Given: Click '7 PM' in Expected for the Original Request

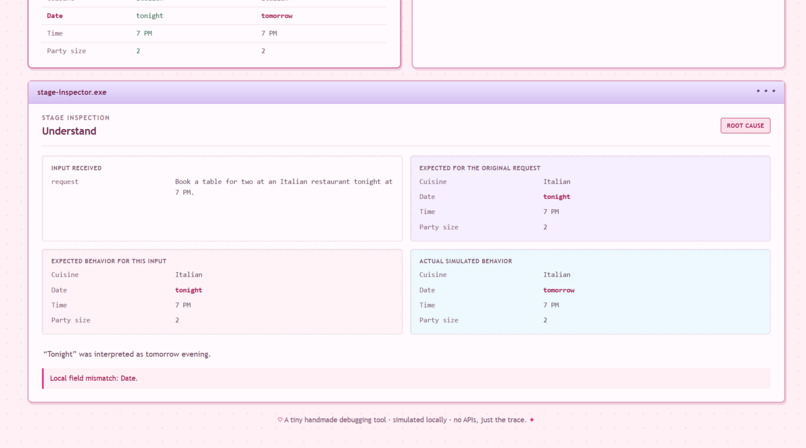Looking at the screenshot, I should click(x=551, y=211).
